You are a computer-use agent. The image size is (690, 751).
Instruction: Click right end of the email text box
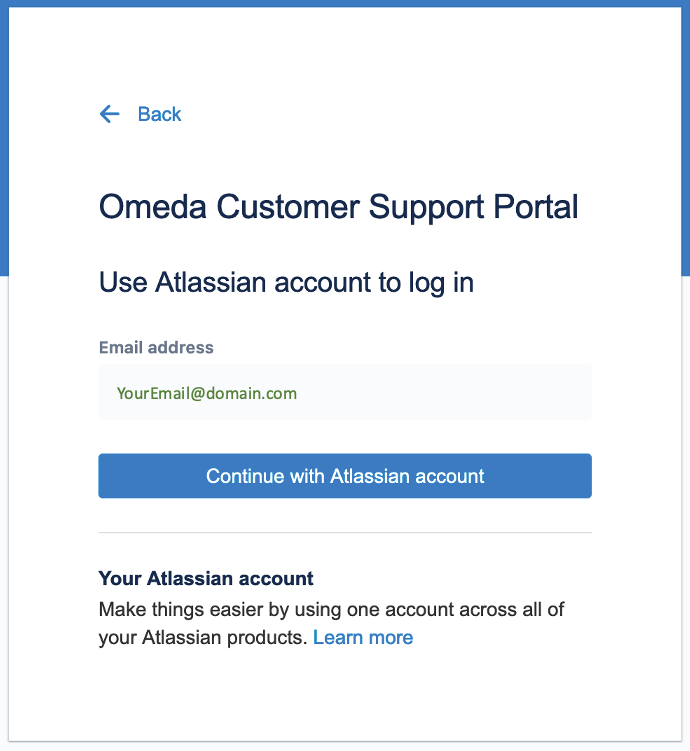click(x=575, y=392)
